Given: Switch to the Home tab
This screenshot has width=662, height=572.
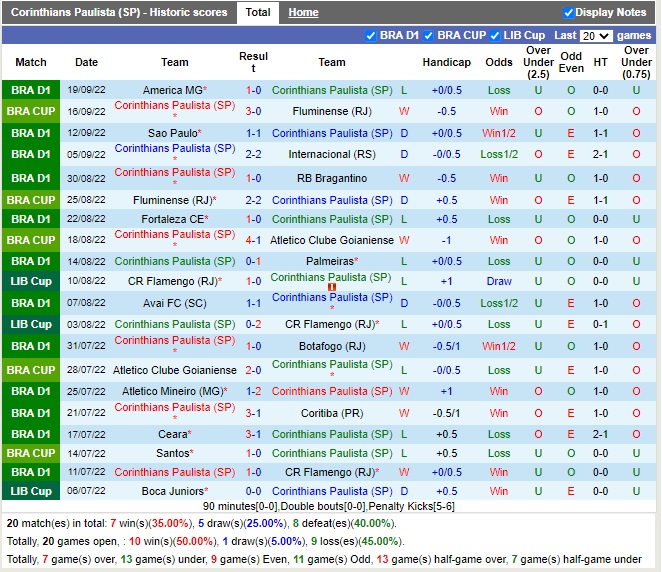Looking at the screenshot, I should tap(303, 13).
